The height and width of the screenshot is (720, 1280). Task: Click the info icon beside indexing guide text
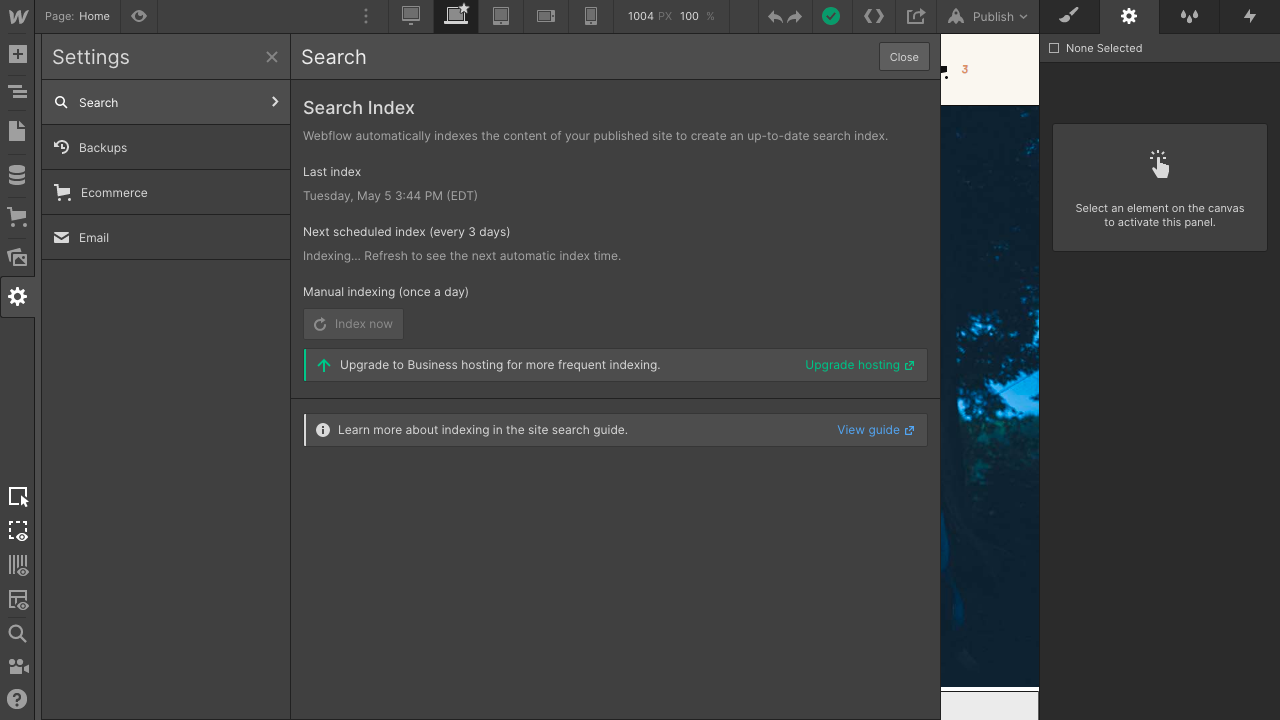point(323,430)
